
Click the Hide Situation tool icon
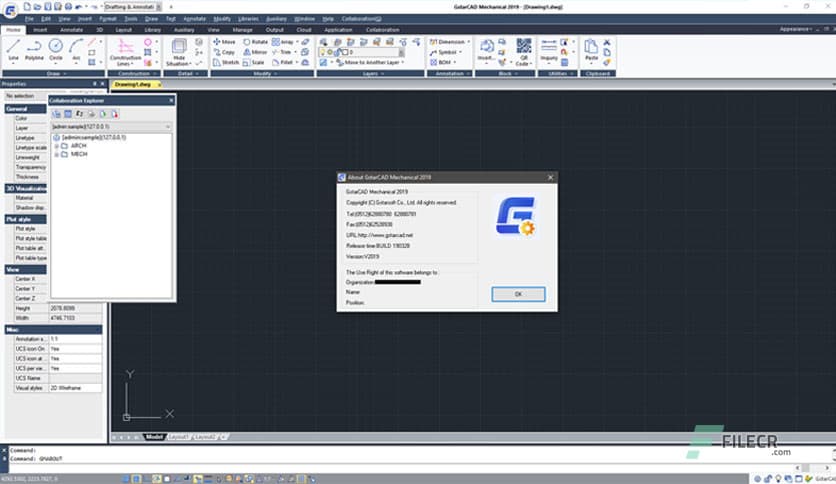pyautogui.click(x=179, y=52)
